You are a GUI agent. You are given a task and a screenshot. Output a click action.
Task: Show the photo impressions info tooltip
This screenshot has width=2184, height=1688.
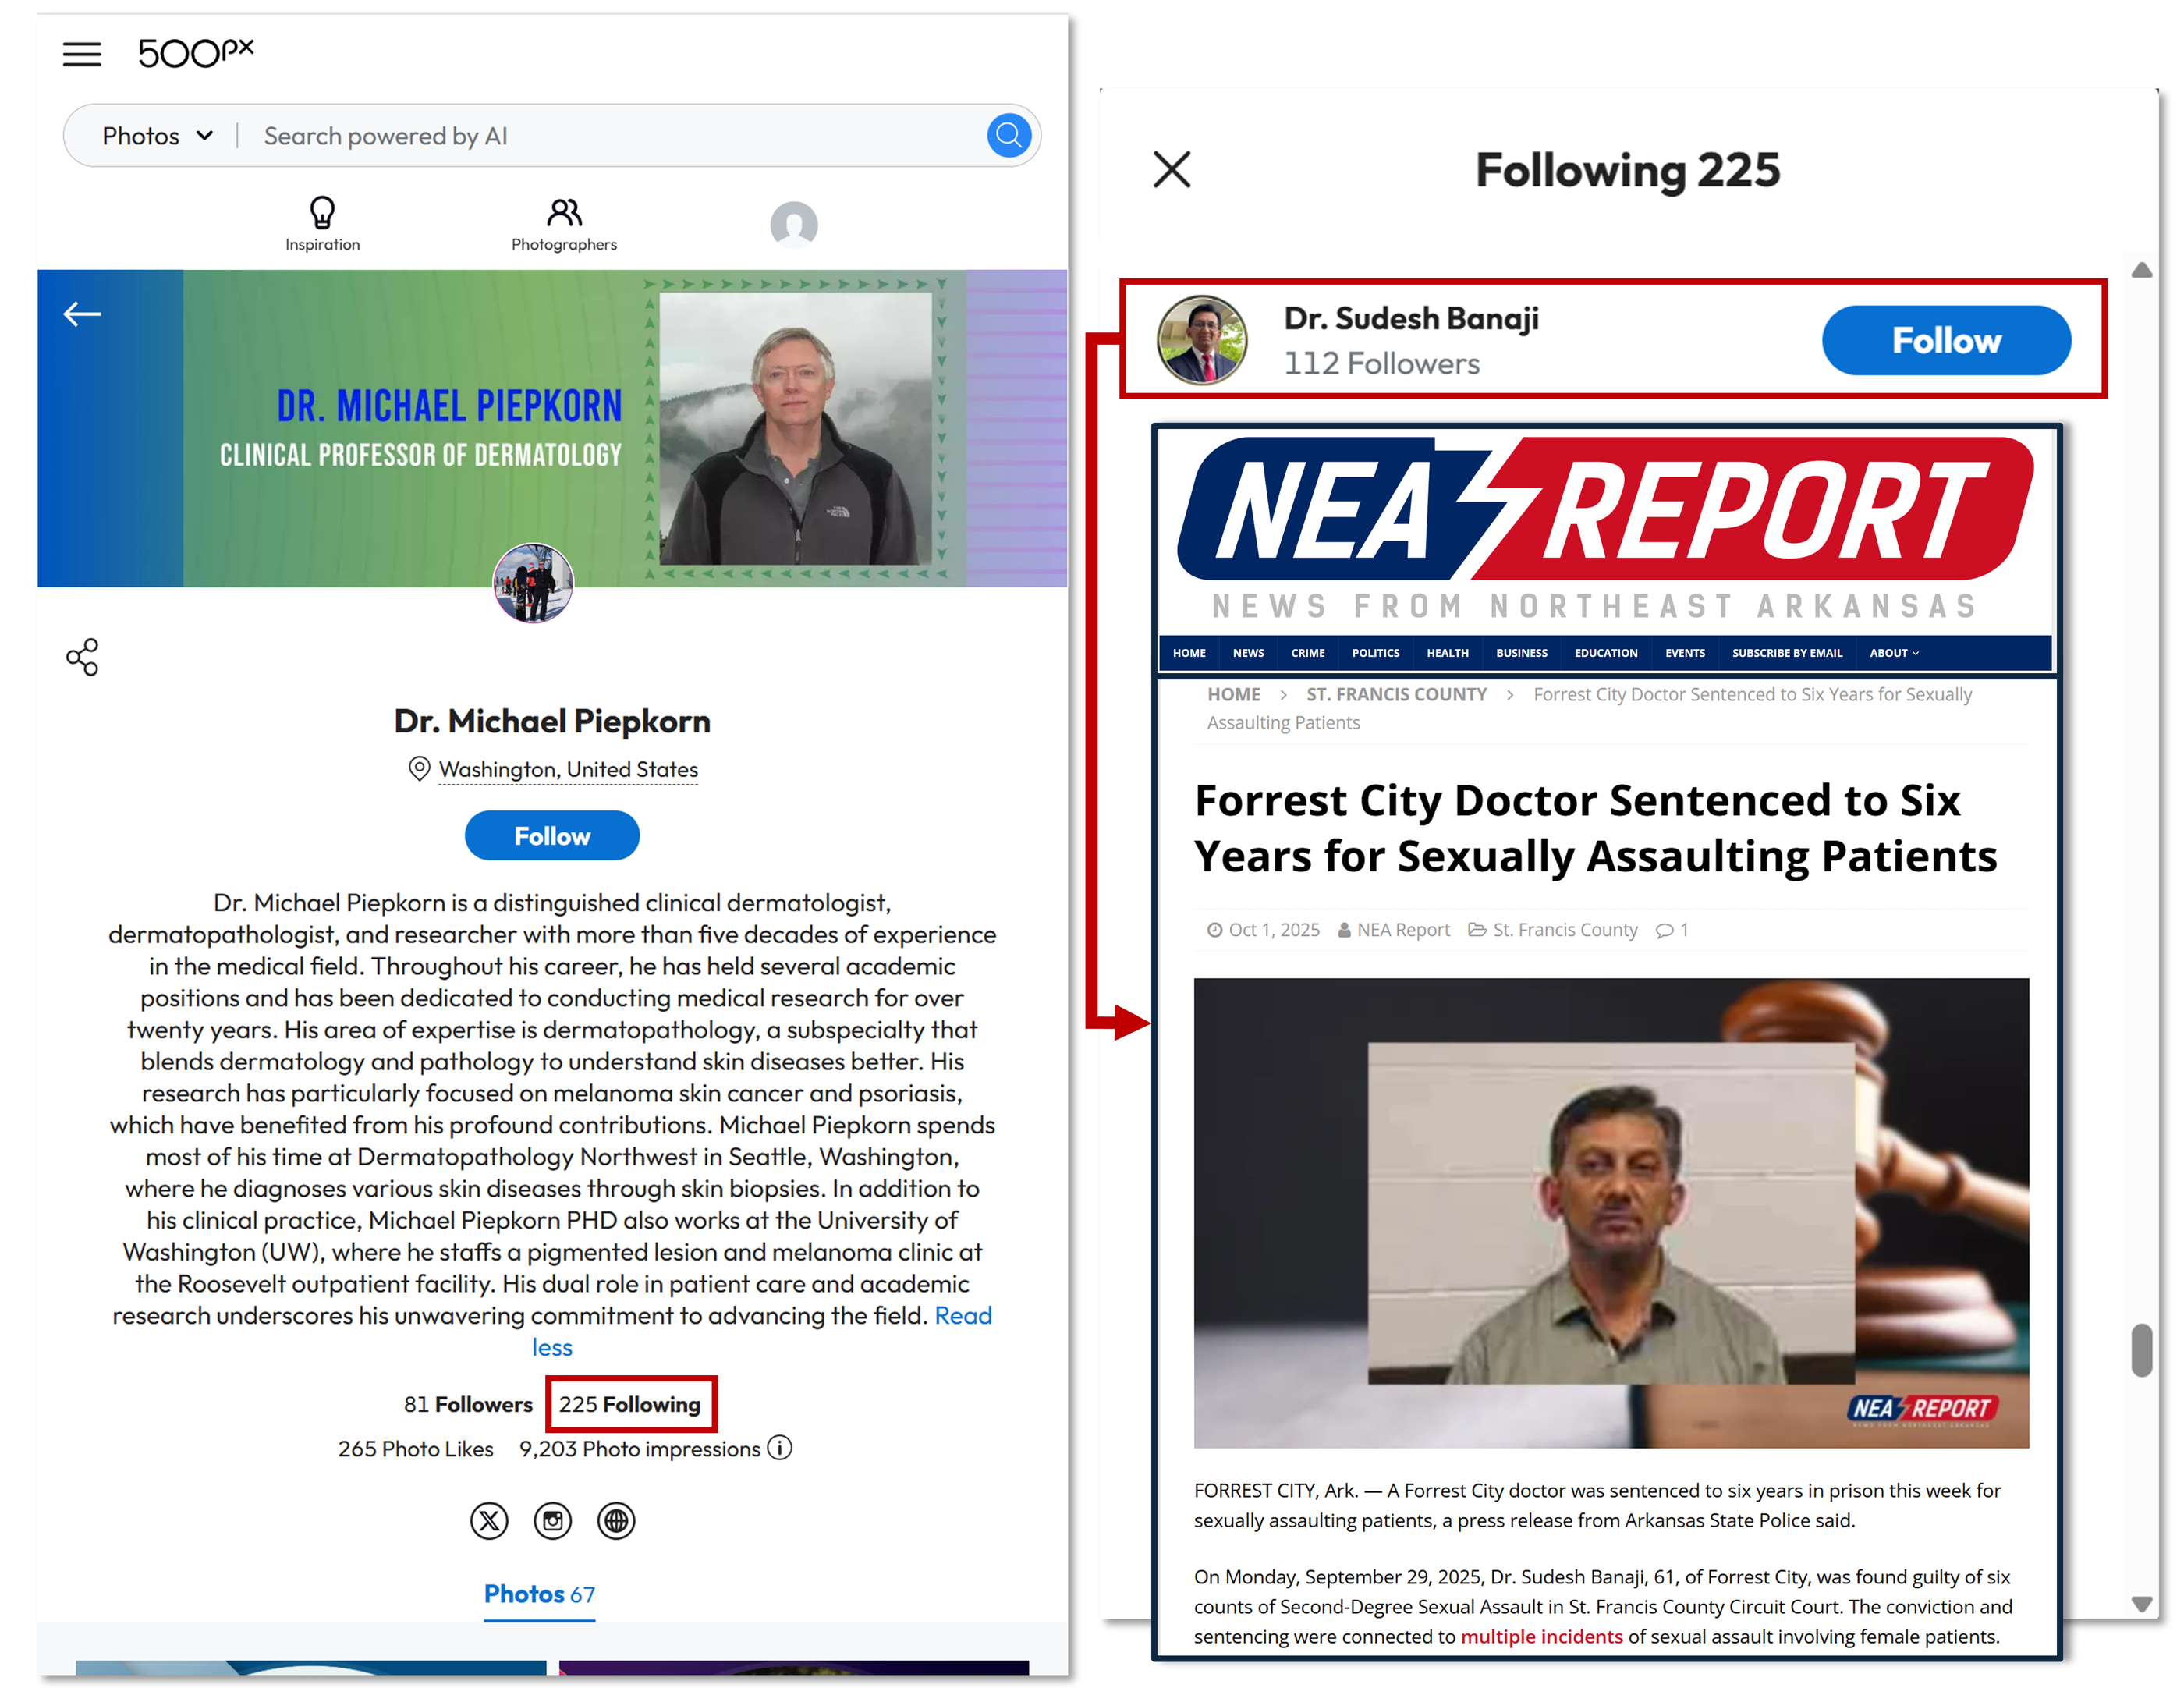[780, 1448]
